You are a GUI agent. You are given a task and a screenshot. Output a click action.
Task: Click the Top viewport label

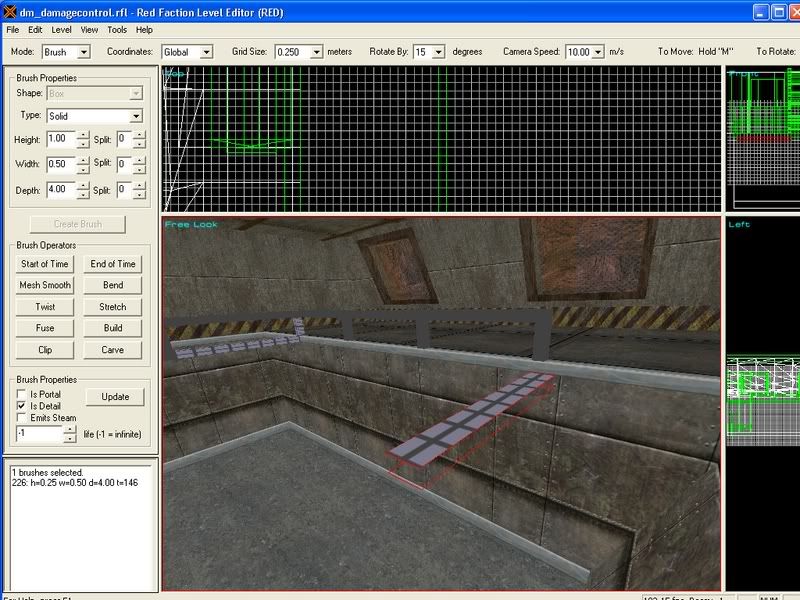[174, 73]
